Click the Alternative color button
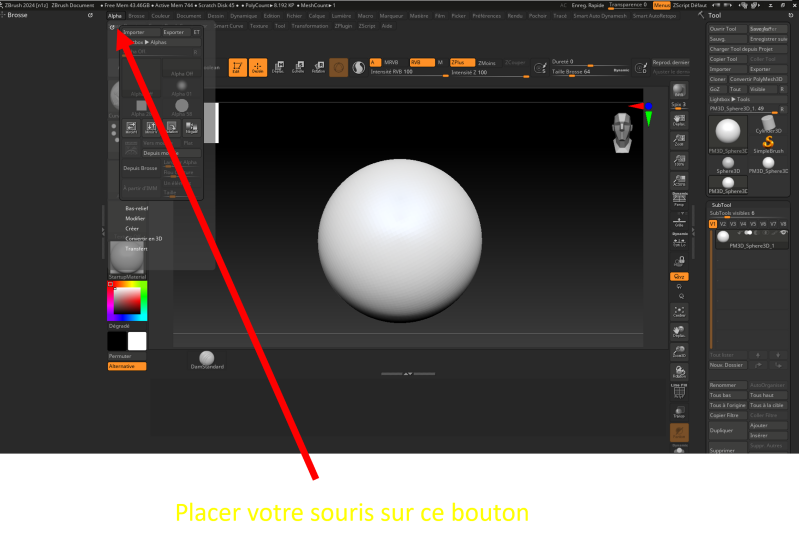The height and width of the screenshot is (544, 799). [x=127, y=366]
